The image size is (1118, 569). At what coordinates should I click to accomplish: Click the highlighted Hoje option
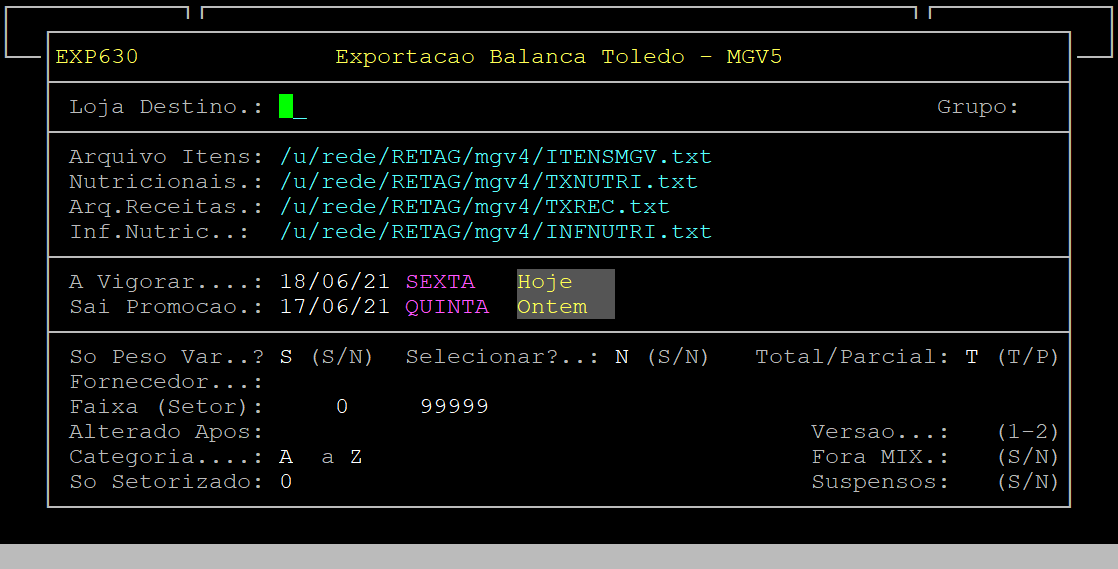(545, 282)
